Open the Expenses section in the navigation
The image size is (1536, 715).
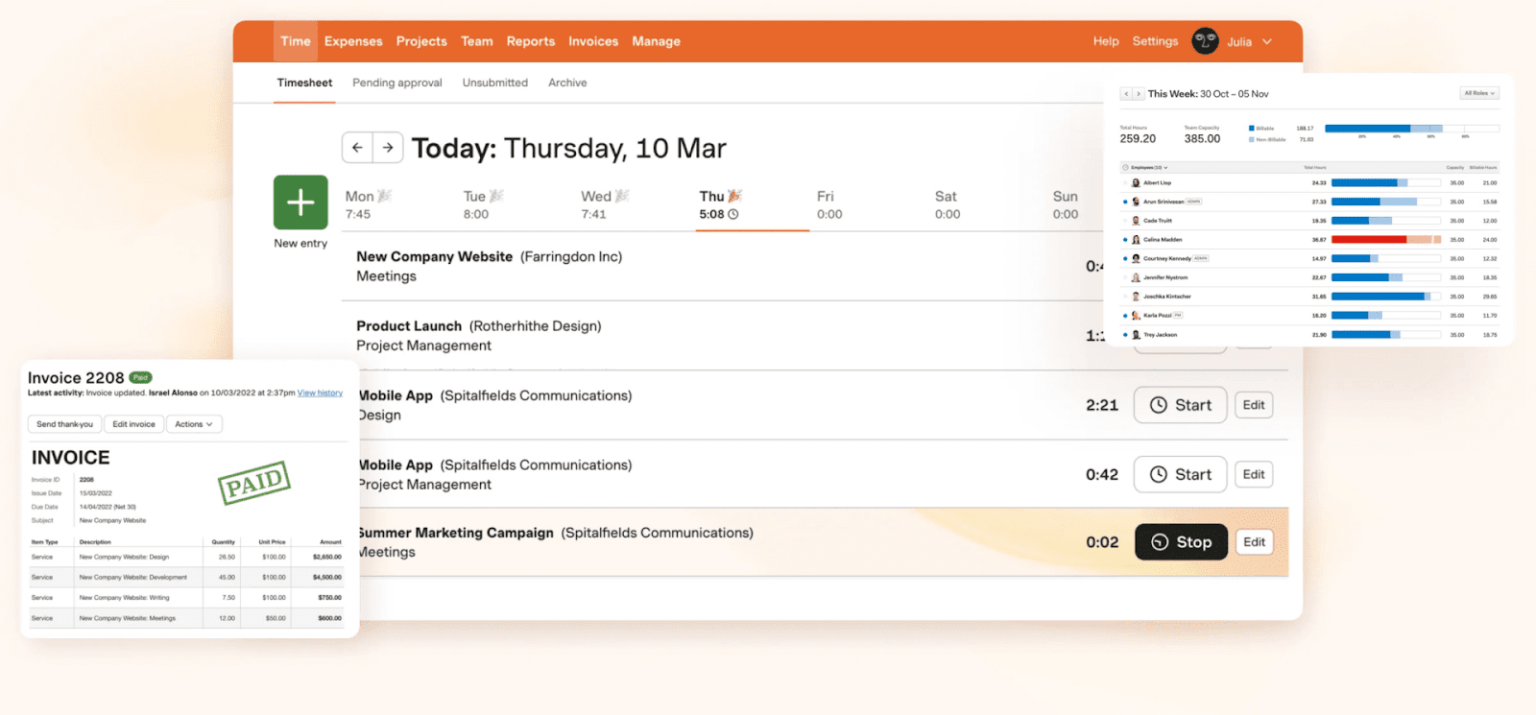tap(353, 41)
